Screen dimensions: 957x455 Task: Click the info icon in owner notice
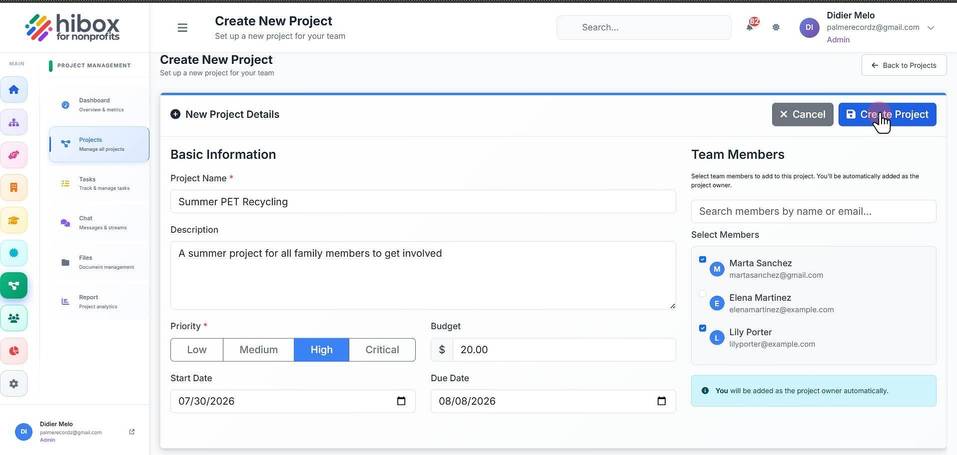point(705,390)
